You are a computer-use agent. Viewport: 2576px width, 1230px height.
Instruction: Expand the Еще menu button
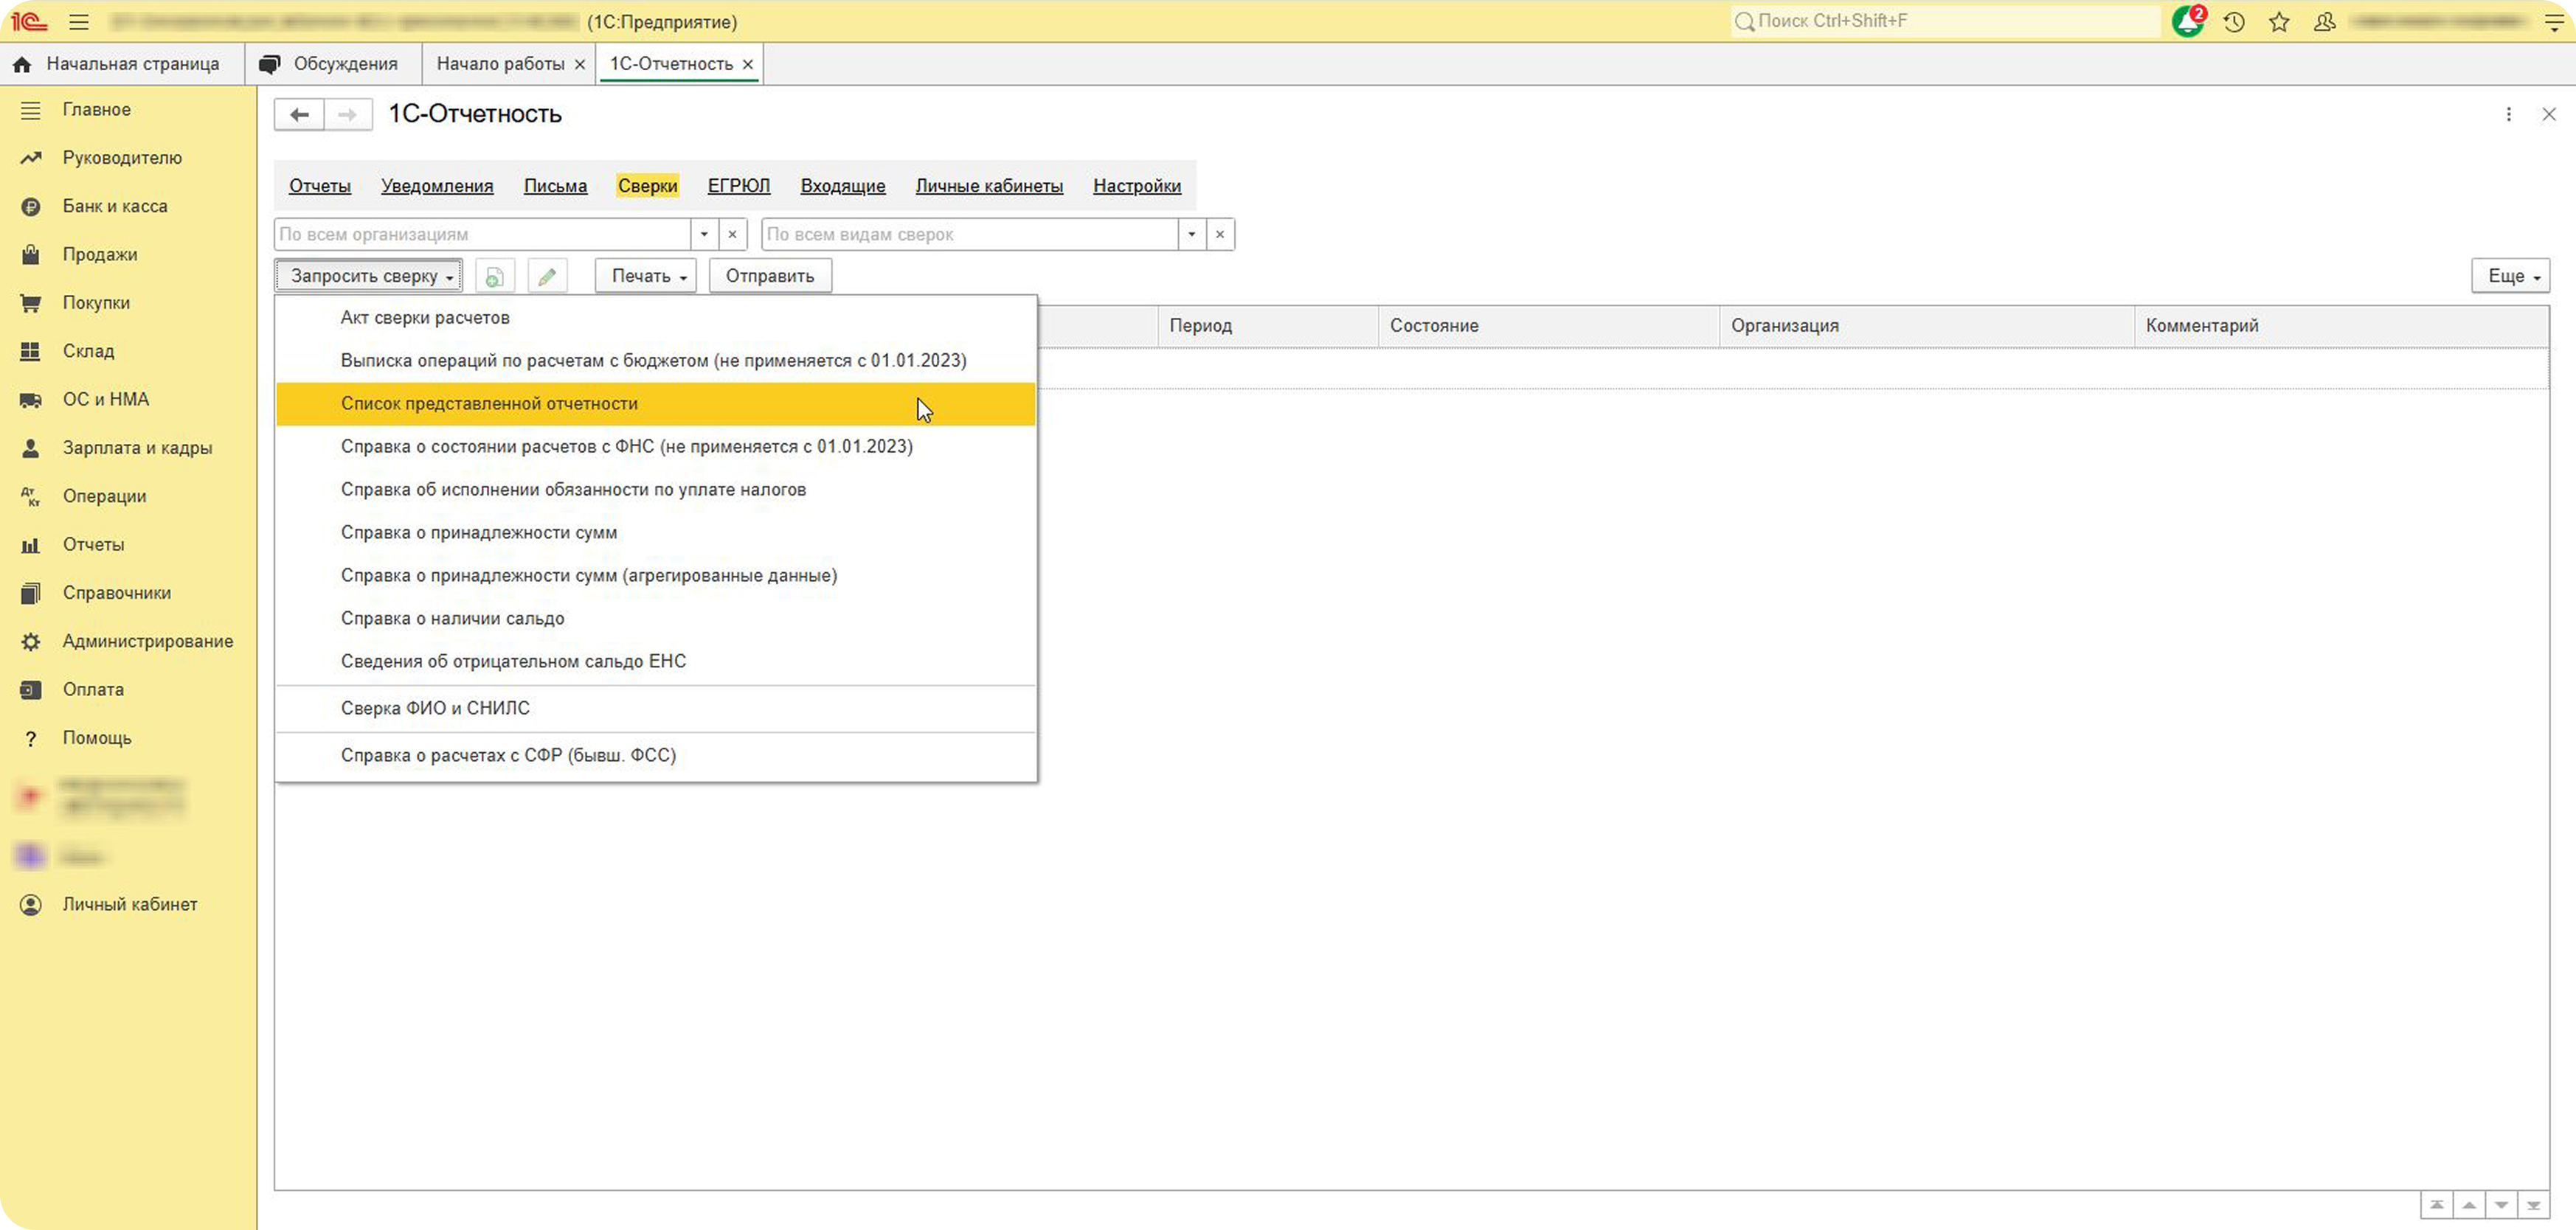[x=2510, y=276]
